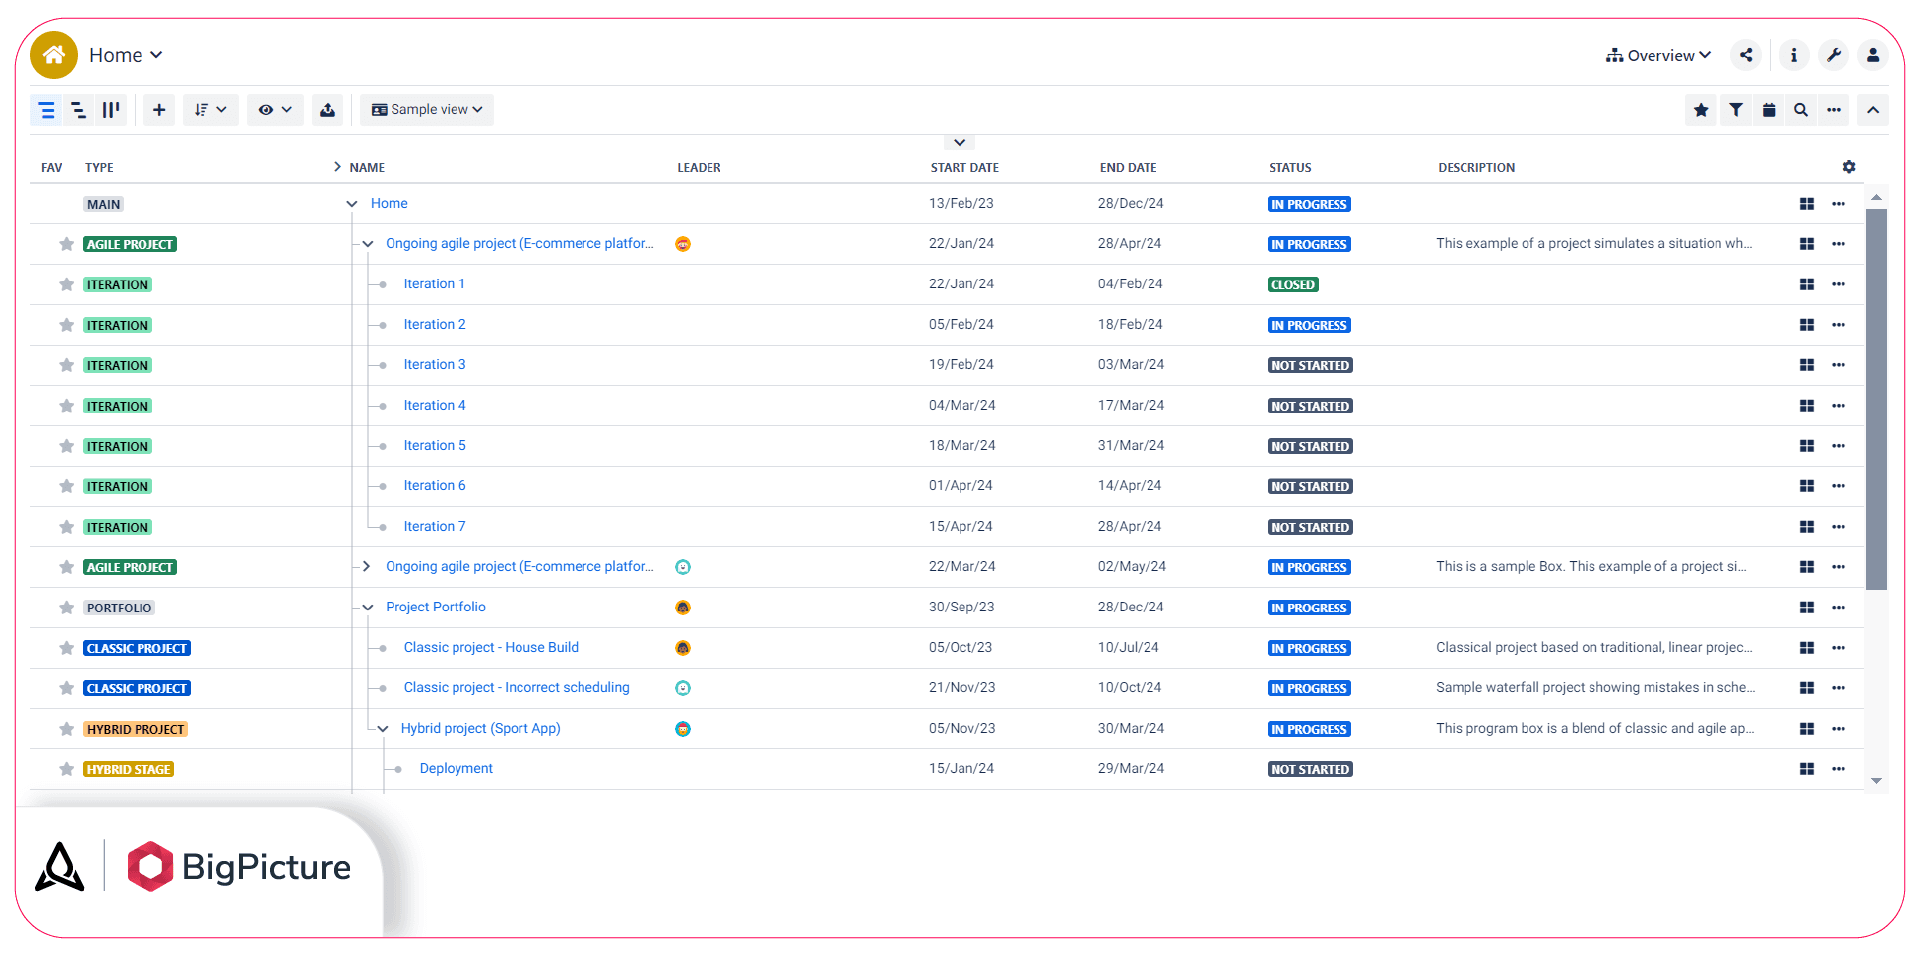1920x960 pixels.
Task: Open the wrench configuration icon
Action: click(1834, 55)
